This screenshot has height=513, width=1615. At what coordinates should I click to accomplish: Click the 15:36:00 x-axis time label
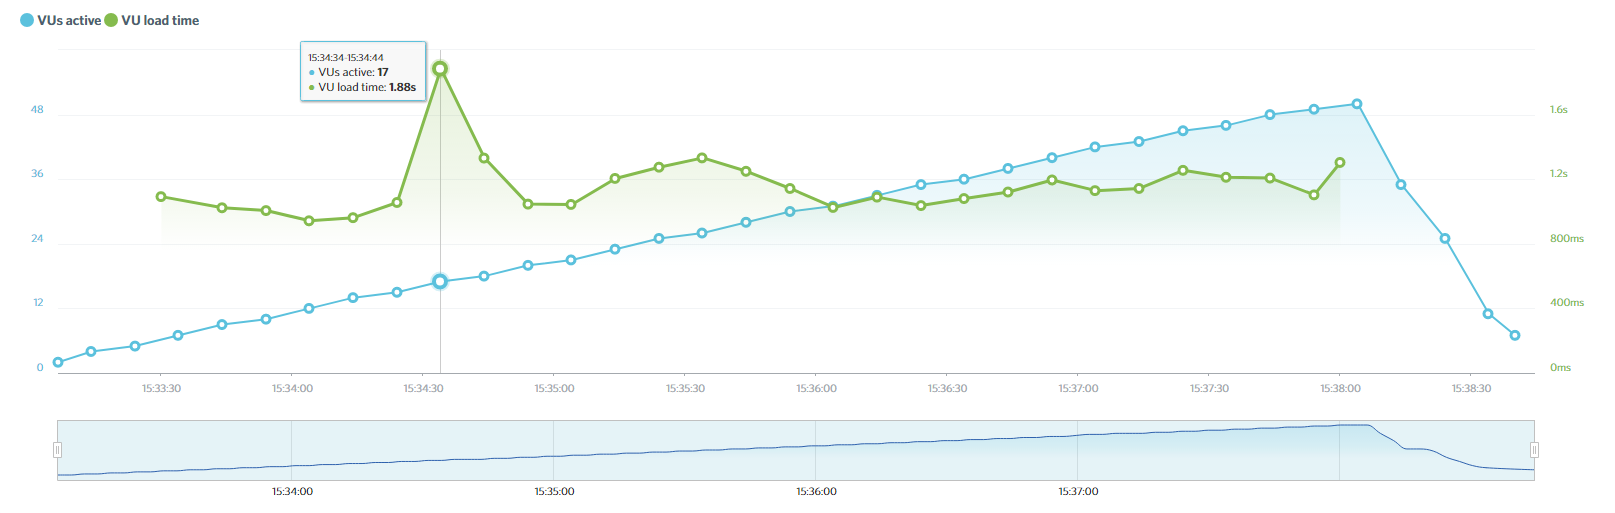pyautogui.click(x=816, y=388)
